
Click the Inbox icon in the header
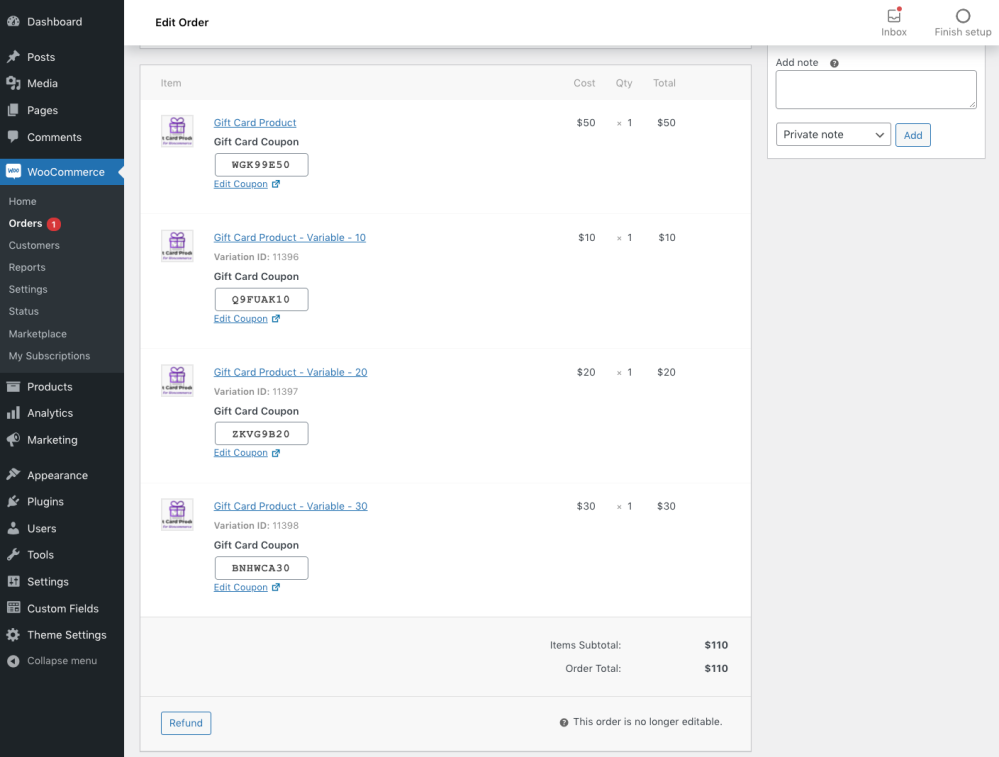(893, 16)
